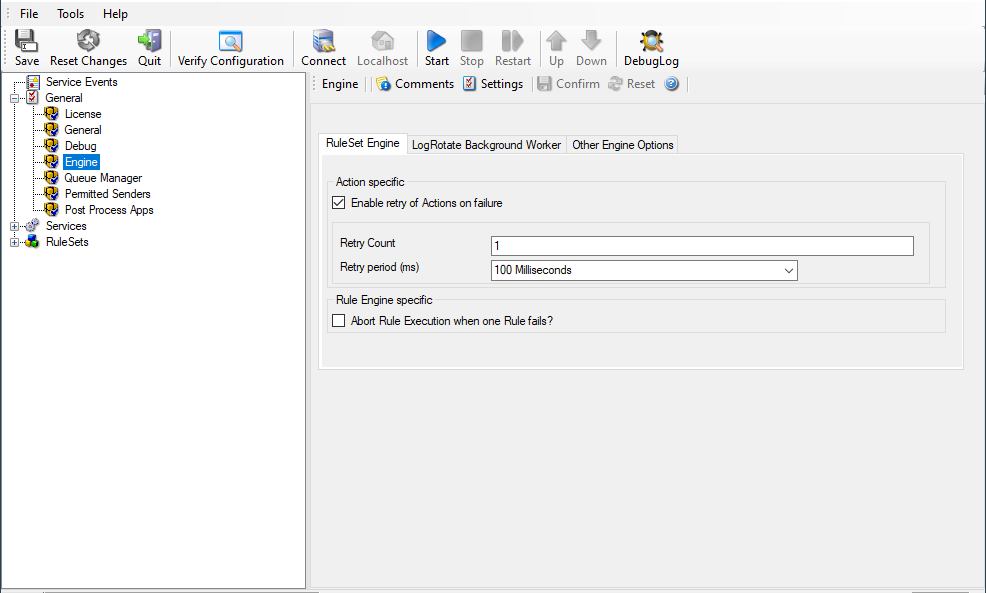
Task: Enable Abort Rule Execution when one Rule fails
Action: [339, 321]
